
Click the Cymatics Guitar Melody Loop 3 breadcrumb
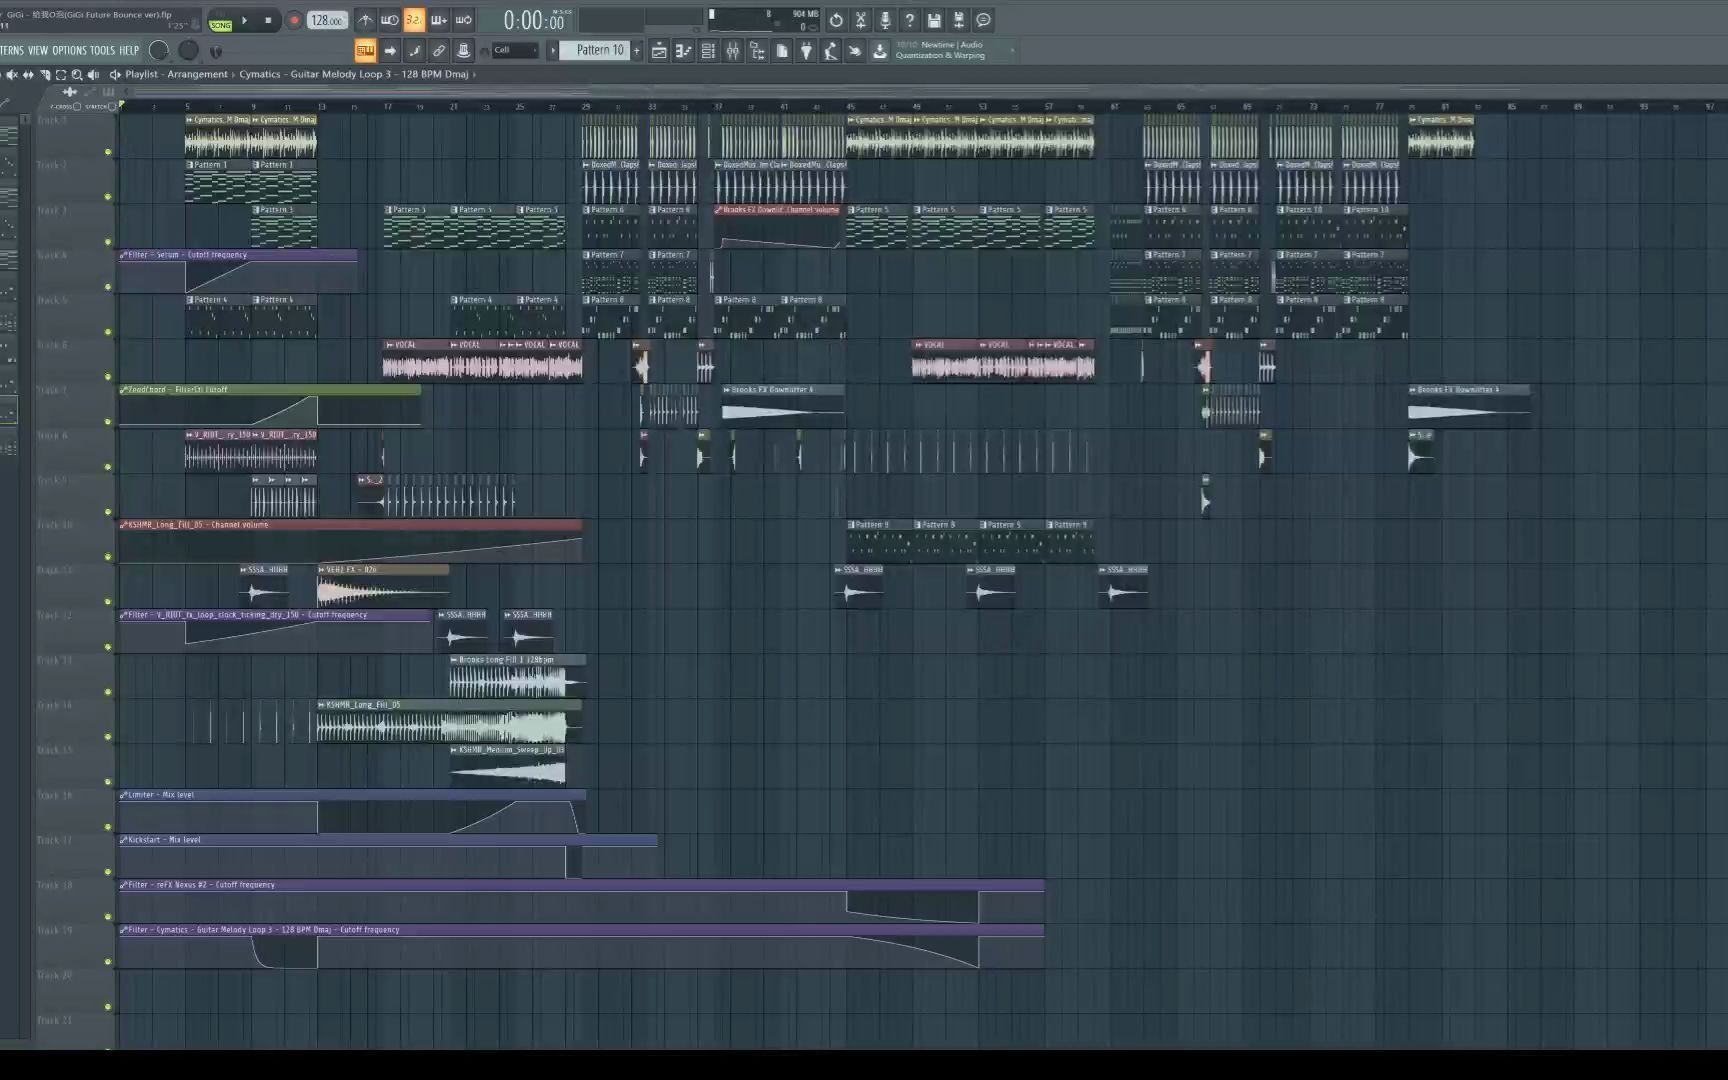click(x=353, y=74)
